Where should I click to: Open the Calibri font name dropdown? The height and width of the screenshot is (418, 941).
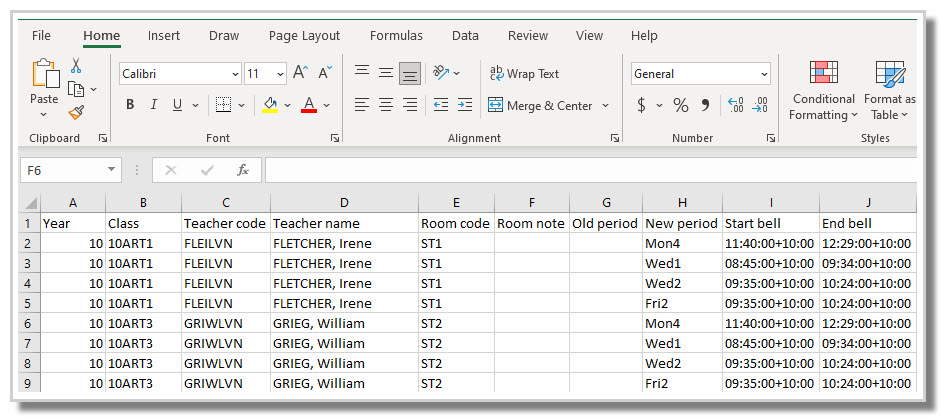click(x=235, y=74)
